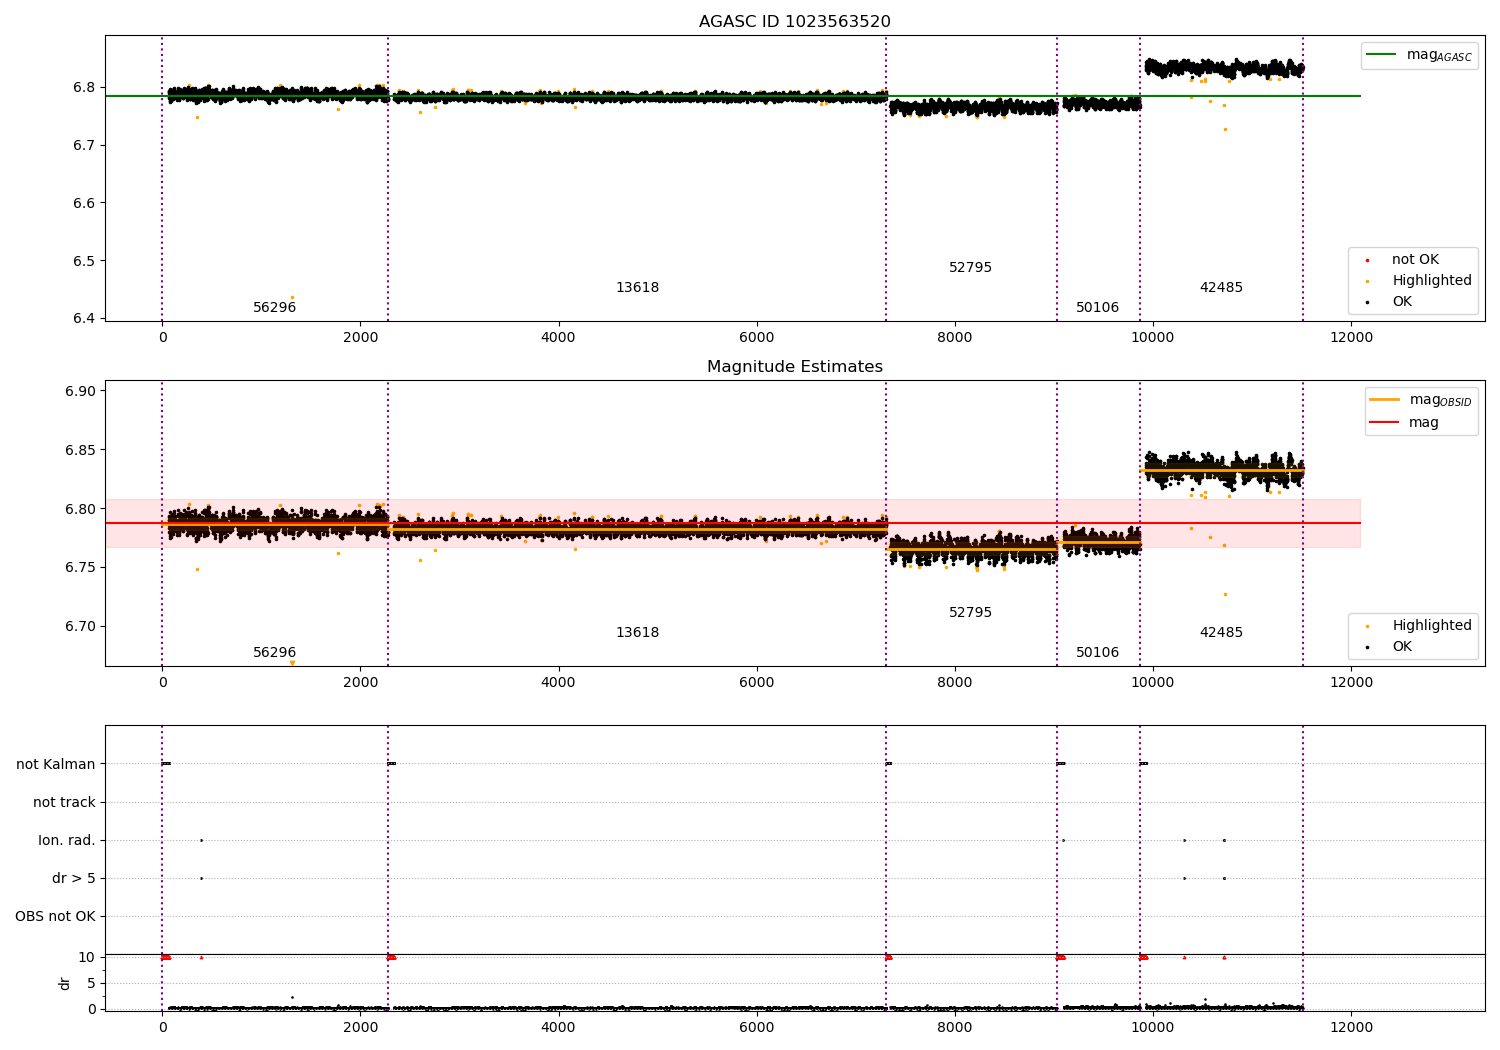1500x1050 pixels.
Task: Click the 'dr > 5' axis label
Action: tap(74, 878)
